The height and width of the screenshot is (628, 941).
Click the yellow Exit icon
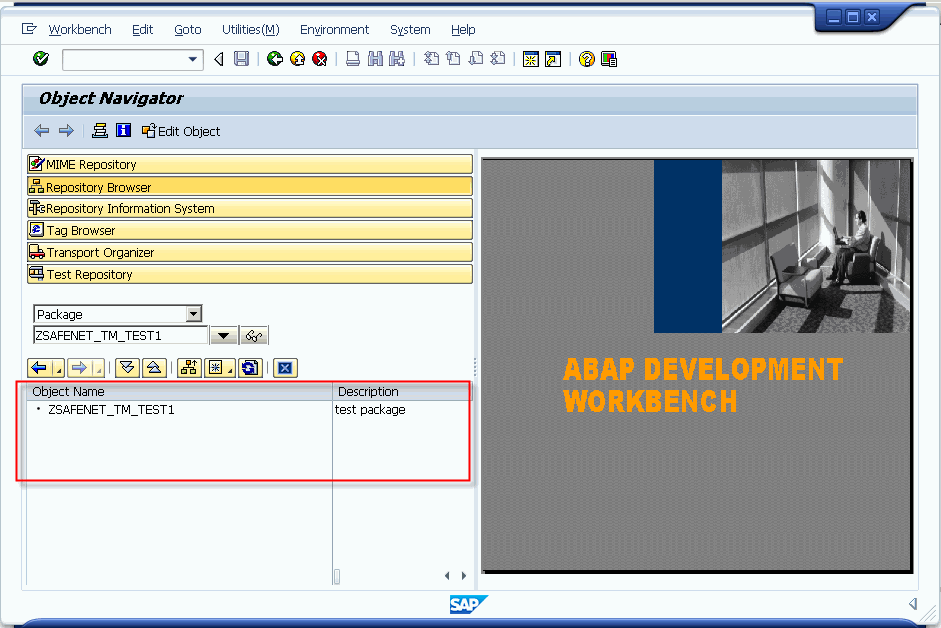pyautogui.click(x=298, y=59)
